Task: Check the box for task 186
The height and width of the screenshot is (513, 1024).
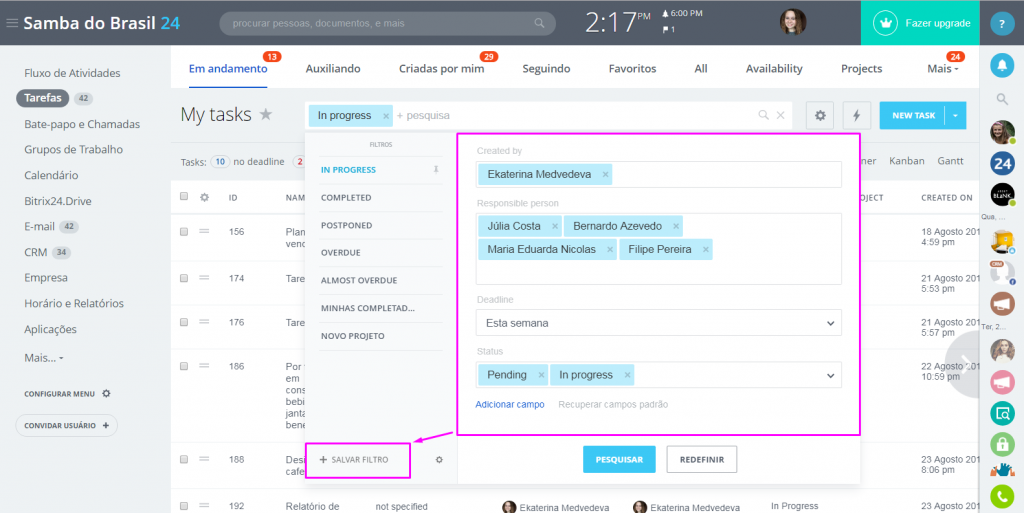Action: 184,366
